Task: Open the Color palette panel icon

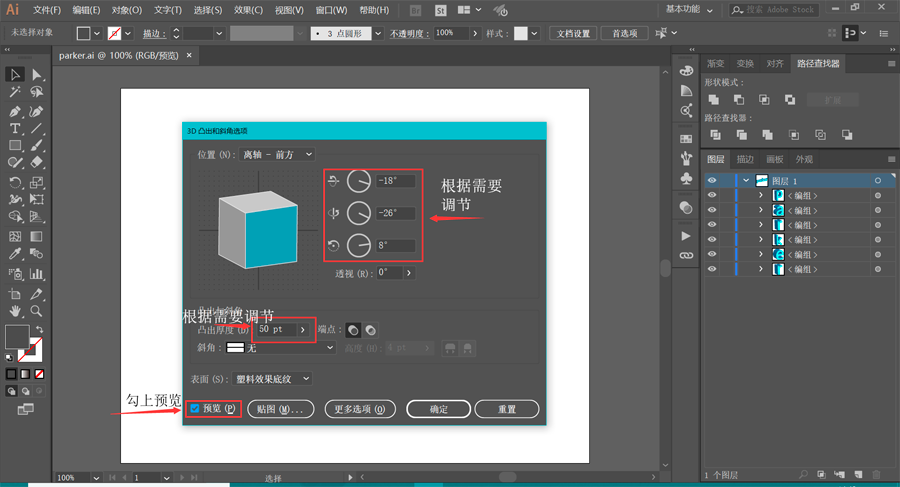Action: [686, 71]
